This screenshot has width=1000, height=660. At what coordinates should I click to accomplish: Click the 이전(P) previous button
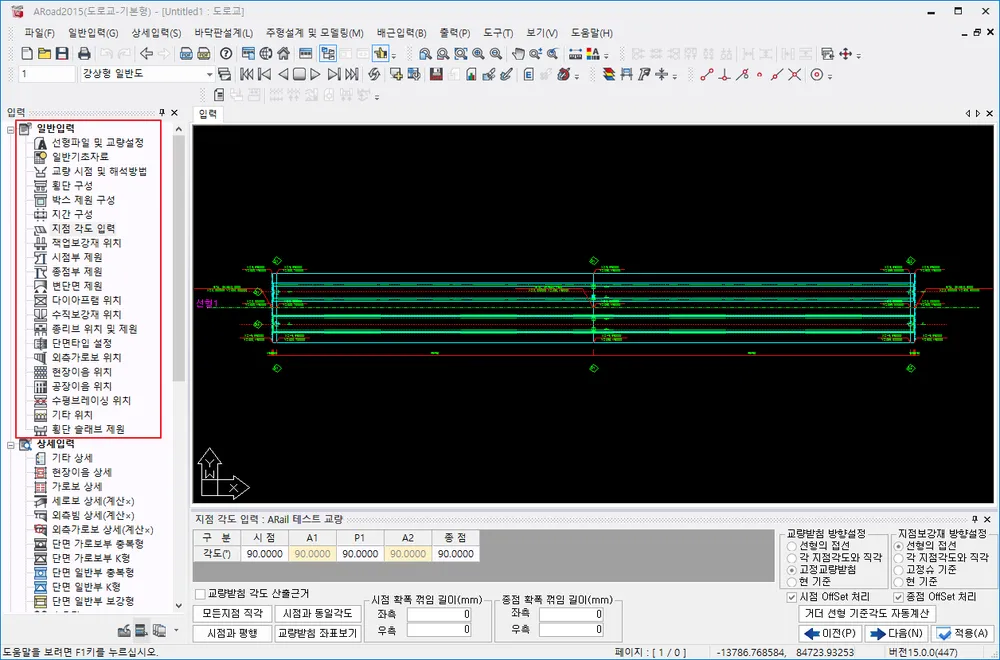tap(830, 633)
